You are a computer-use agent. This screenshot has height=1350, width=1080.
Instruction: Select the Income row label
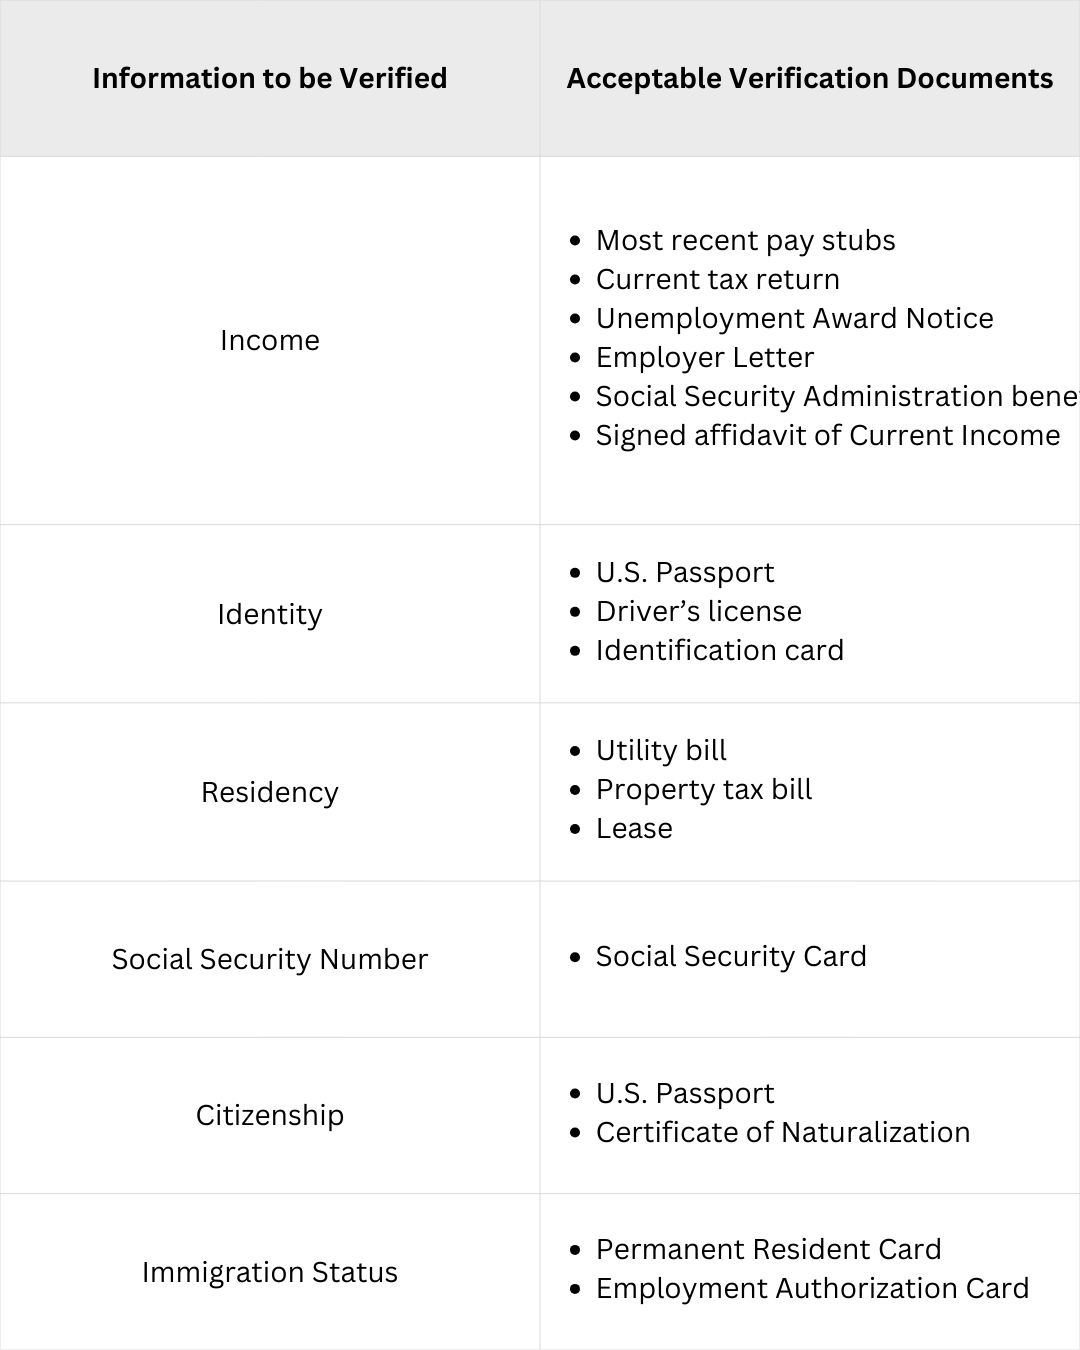270,340
